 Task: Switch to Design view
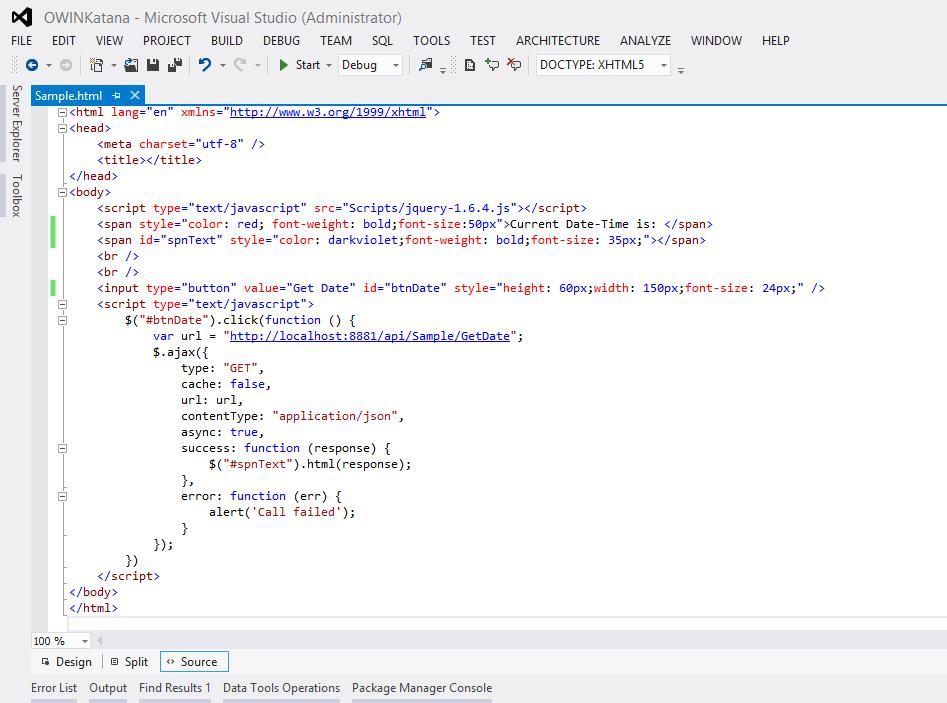66,662
